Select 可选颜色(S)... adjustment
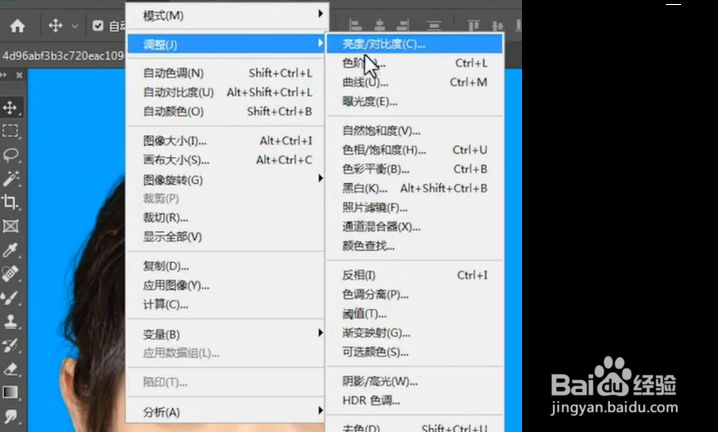This screenshot has height=432, width=718. tap(414, 352)
